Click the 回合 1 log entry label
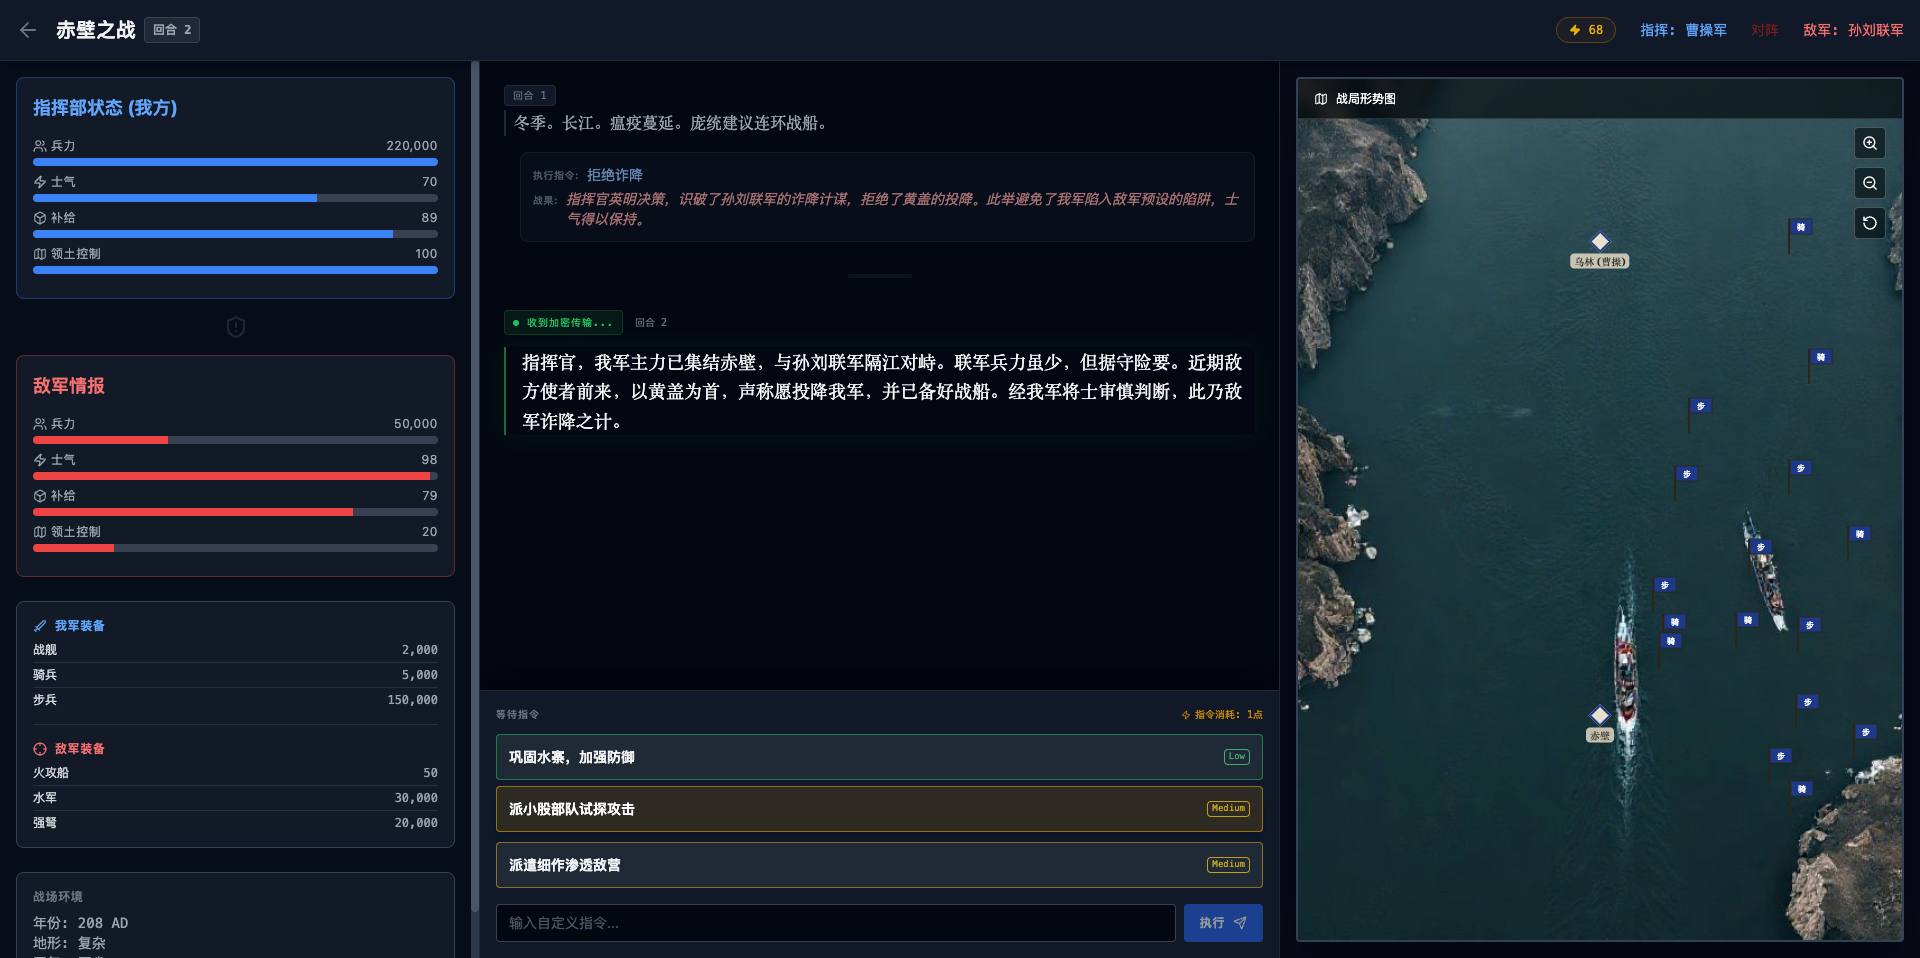 click(x=529, y=96)
